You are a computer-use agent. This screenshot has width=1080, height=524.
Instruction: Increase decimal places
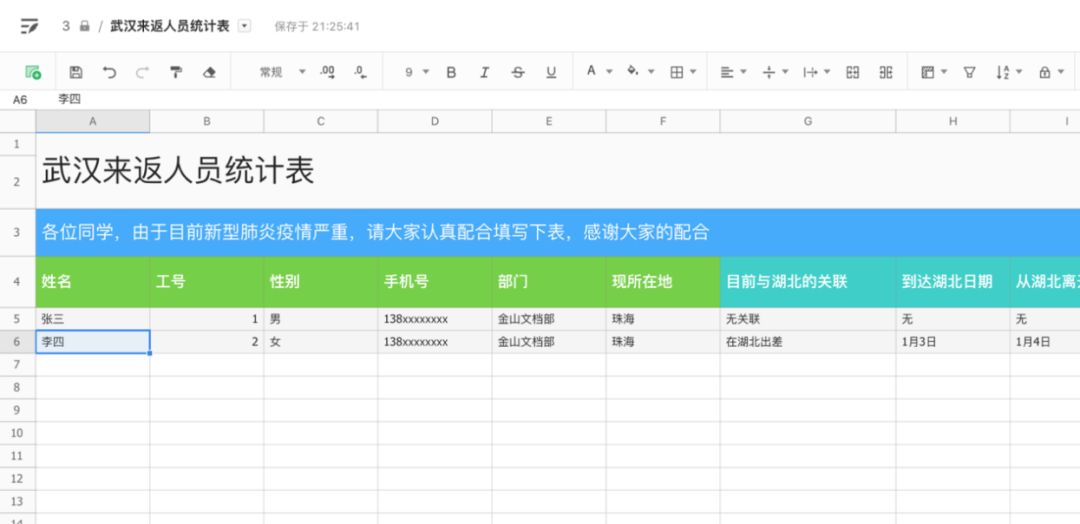coord(327,72)
